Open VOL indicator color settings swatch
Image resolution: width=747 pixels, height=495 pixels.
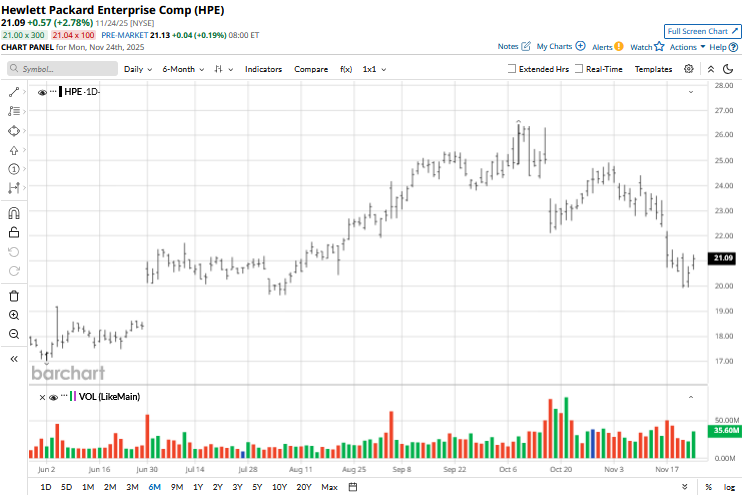(73, 396)
